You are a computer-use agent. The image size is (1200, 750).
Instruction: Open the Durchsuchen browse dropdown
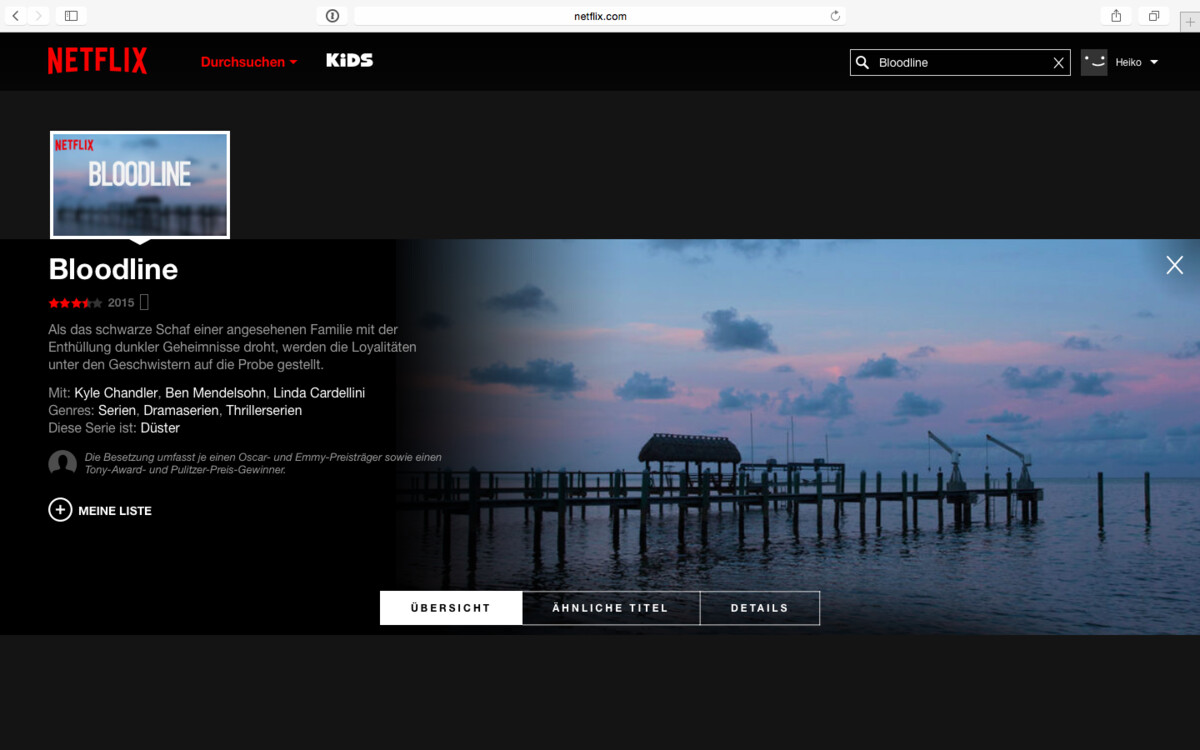click(249, 62)
